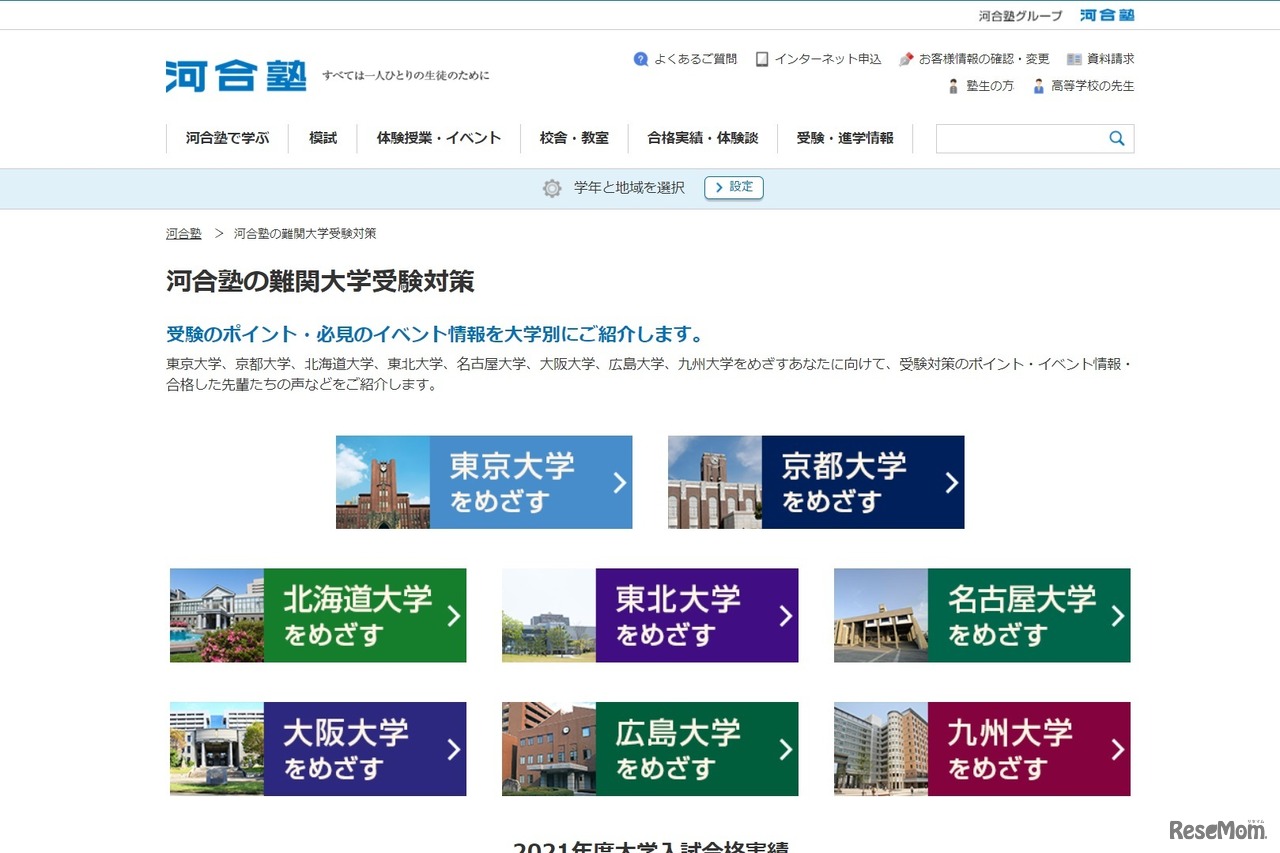Open the 模試 navigation menu

pos(322,138)
